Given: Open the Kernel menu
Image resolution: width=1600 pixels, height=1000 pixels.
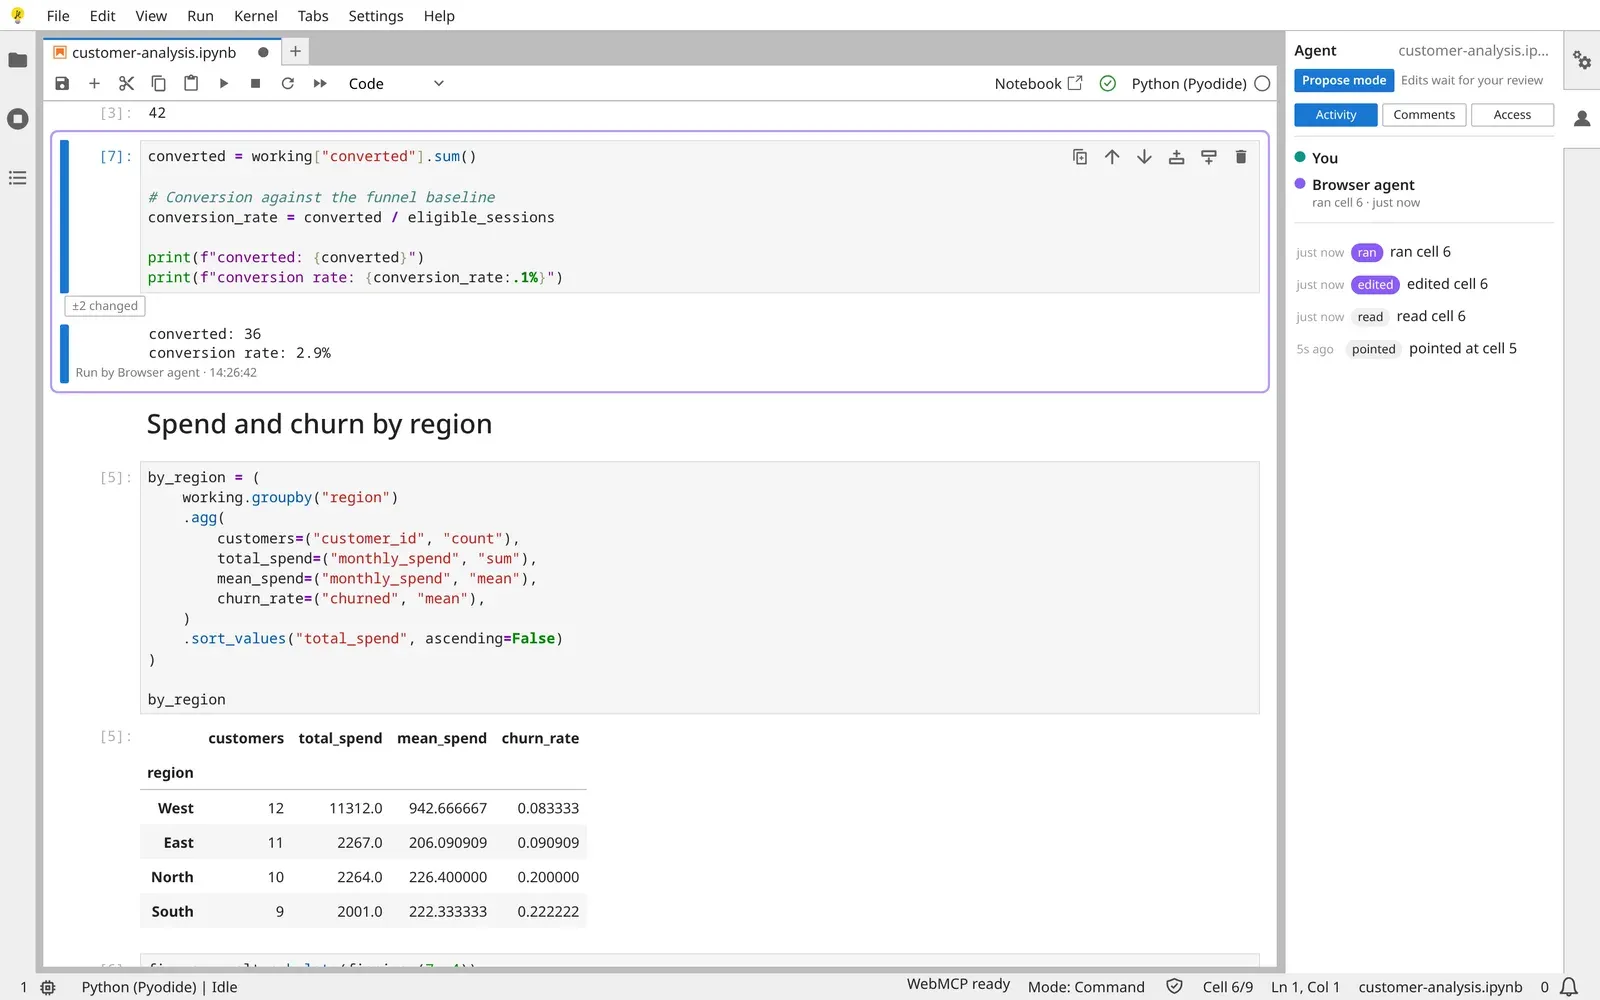Looking at the screenshot, I should point(256,16).
